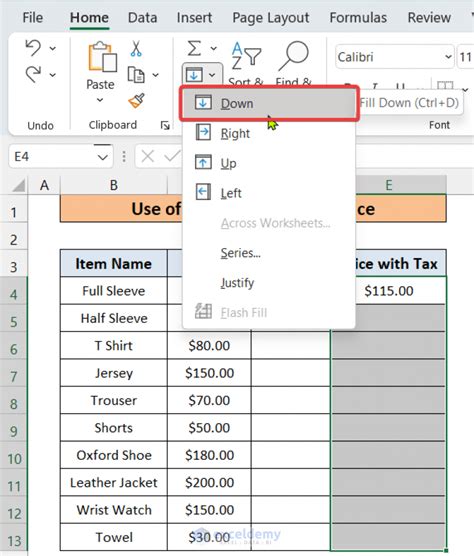Click the AutoSum sigma icon
The width and height of the screenshot is (474, 556).
[x=194, y=48]
